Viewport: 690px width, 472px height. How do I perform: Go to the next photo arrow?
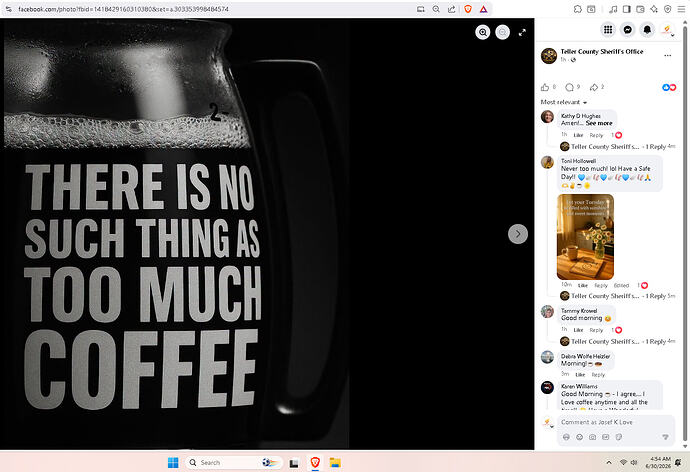518,234
